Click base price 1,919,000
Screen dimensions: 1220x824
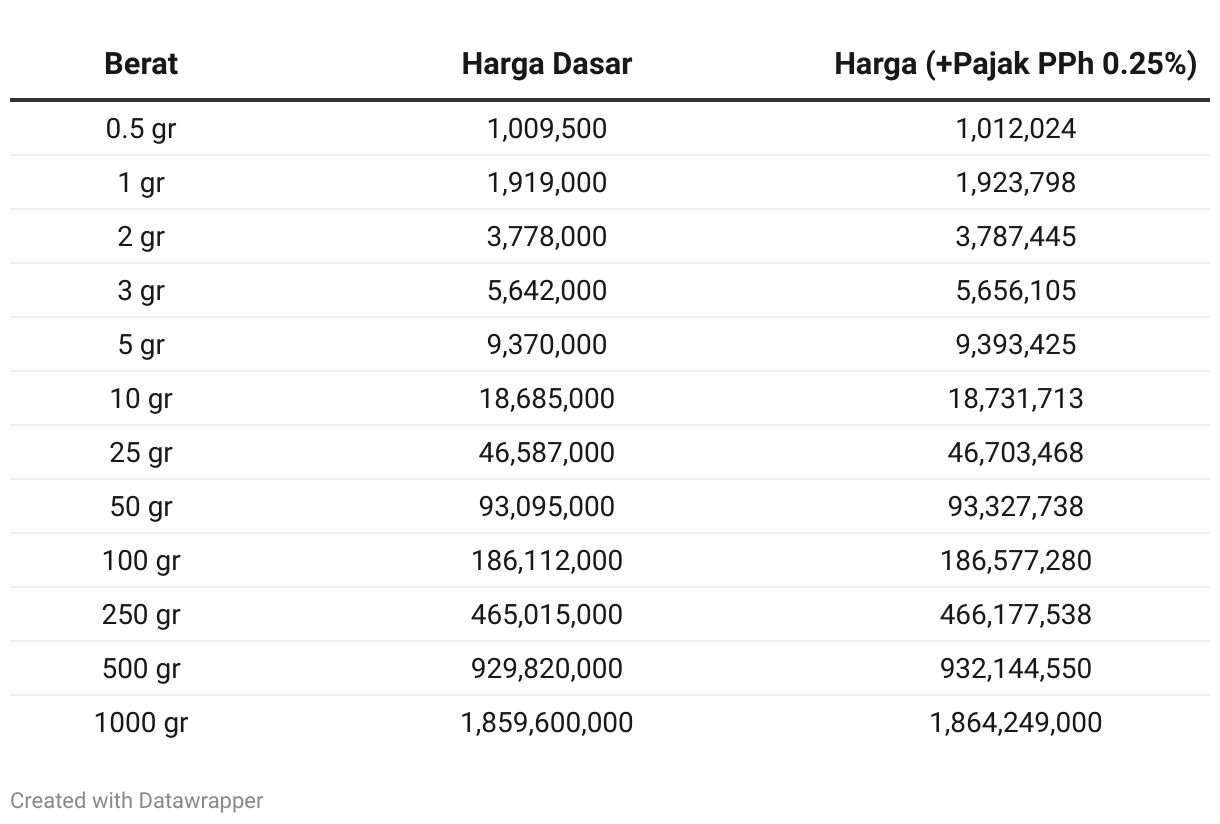547,183
